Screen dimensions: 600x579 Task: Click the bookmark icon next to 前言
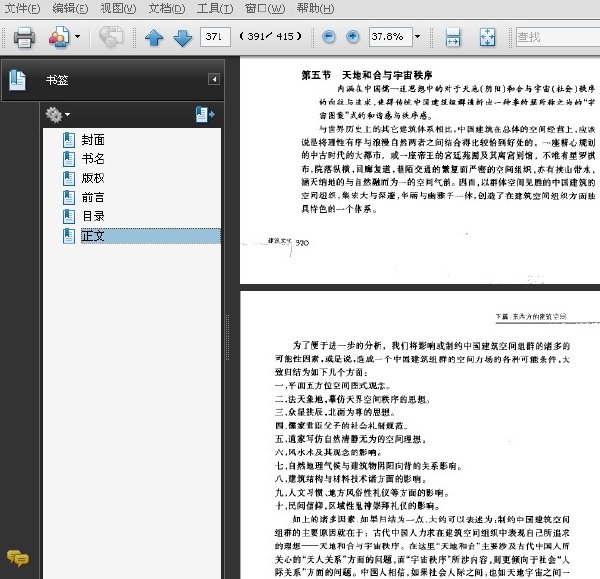[69, 197]
